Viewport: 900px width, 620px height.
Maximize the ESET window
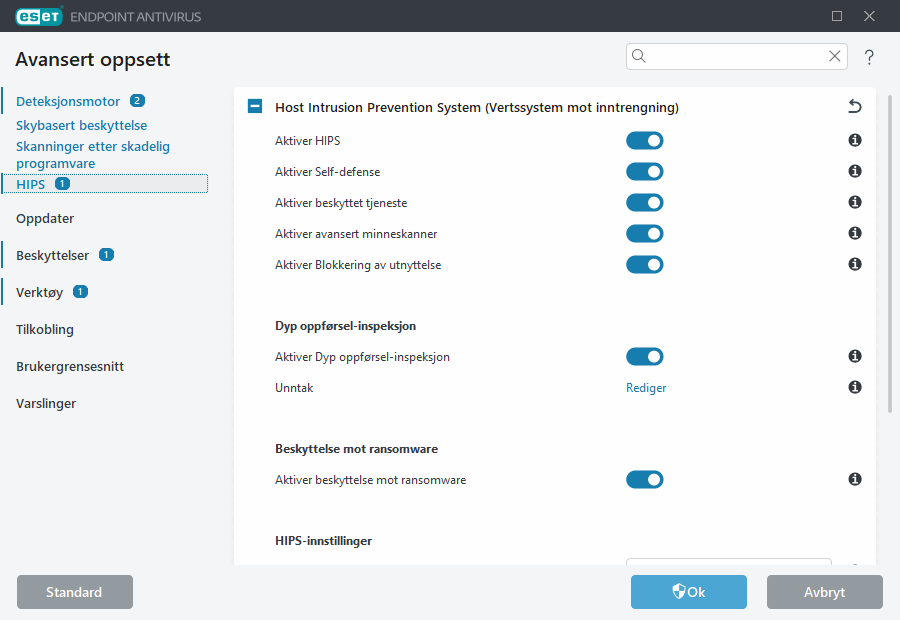tap(837, 16)
